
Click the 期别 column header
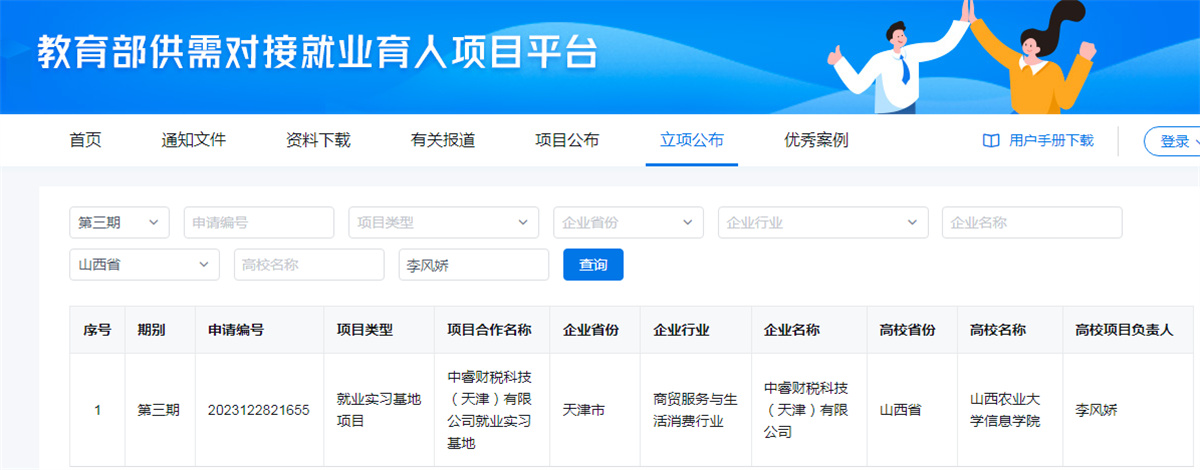coord(160,330)
